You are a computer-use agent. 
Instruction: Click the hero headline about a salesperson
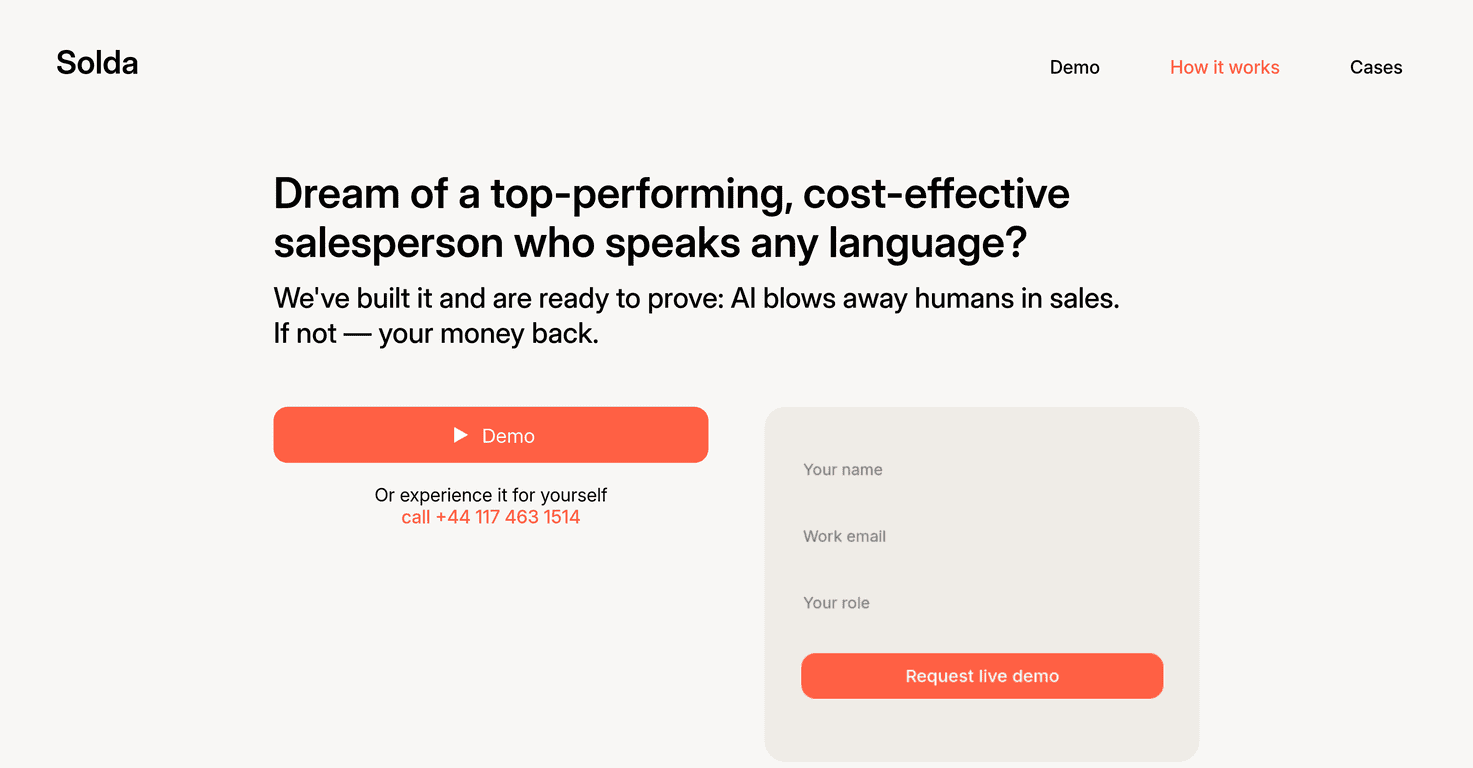coord(671,218)
